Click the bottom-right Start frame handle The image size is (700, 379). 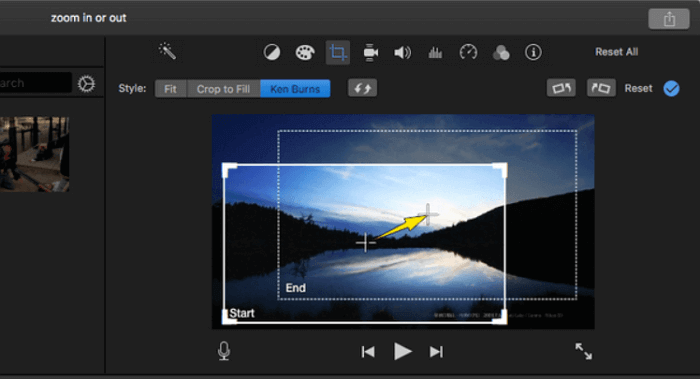(500, 317)
